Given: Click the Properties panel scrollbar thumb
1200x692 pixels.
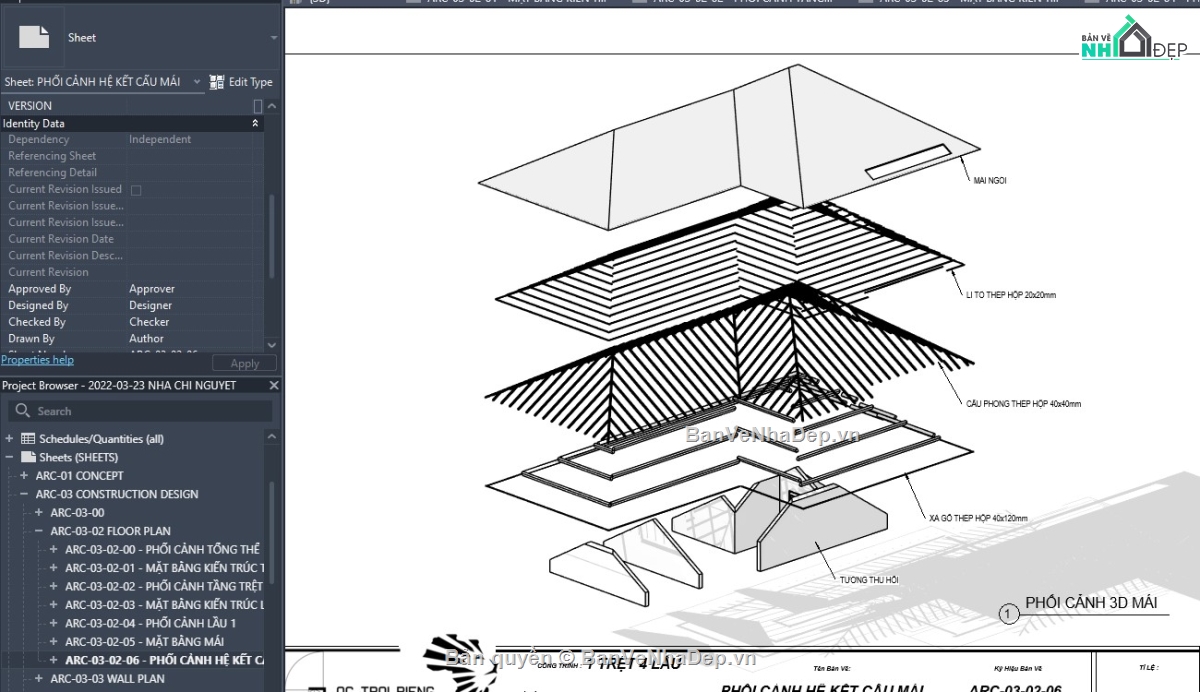Looking at the screenshot, I should (x=272, y=236).
